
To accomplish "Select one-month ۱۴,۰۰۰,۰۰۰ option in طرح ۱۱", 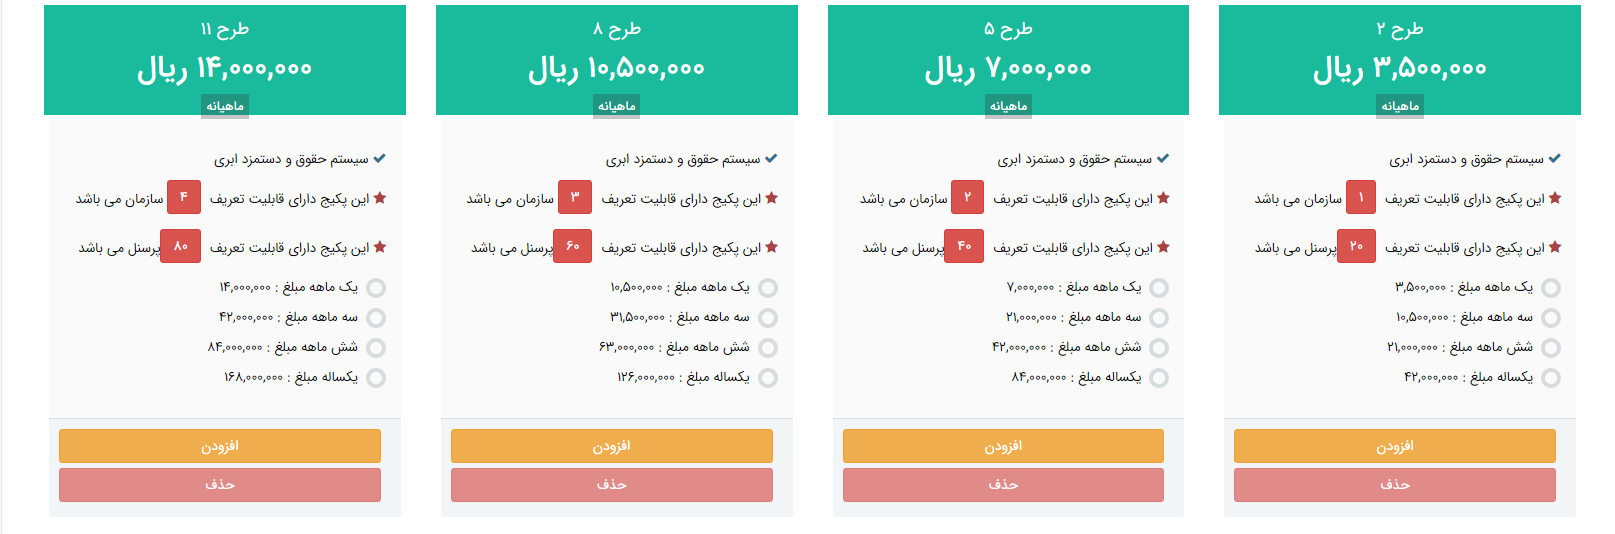I will [376, 288].
